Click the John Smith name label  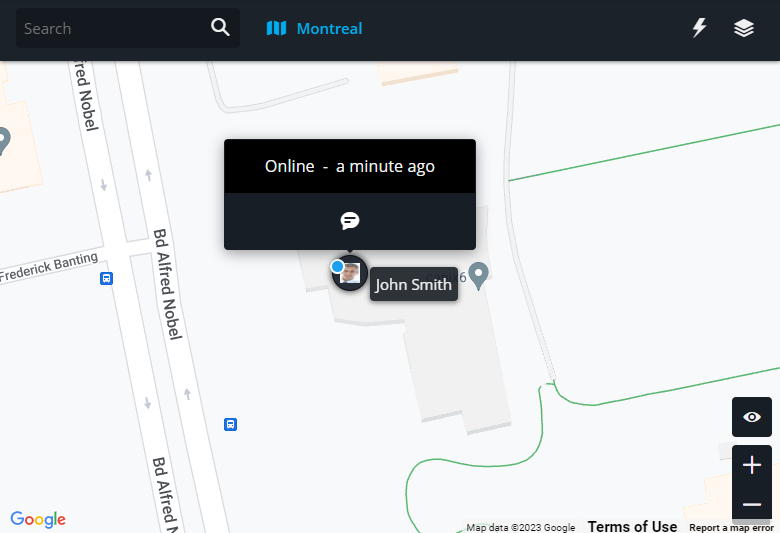[413, 284]
